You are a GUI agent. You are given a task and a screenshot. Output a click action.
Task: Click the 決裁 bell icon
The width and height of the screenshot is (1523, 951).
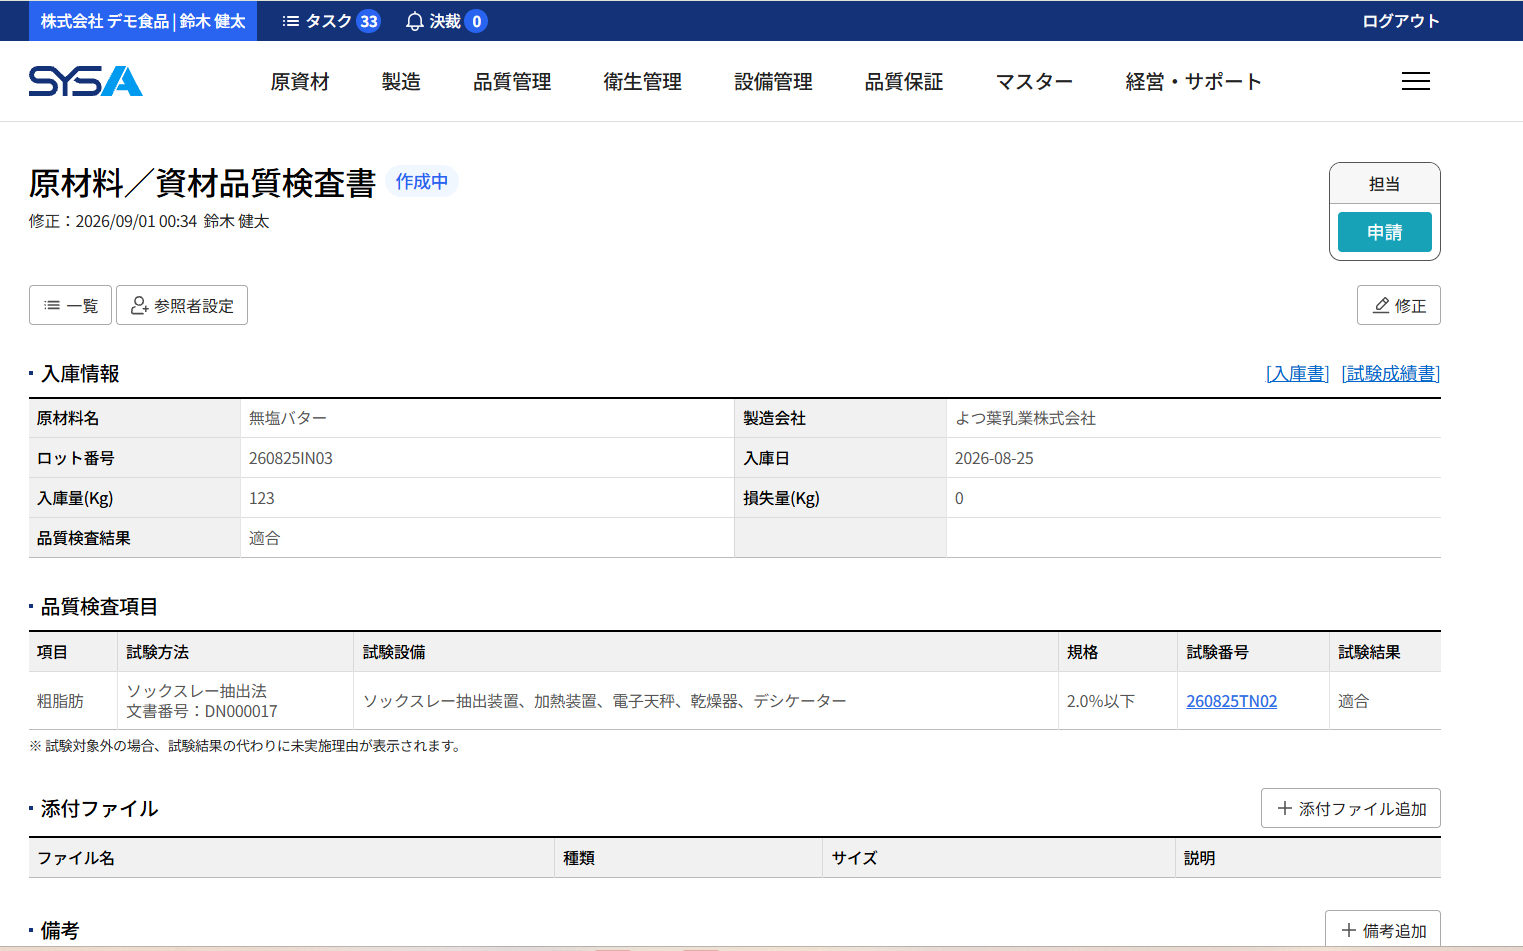[414, 21]
